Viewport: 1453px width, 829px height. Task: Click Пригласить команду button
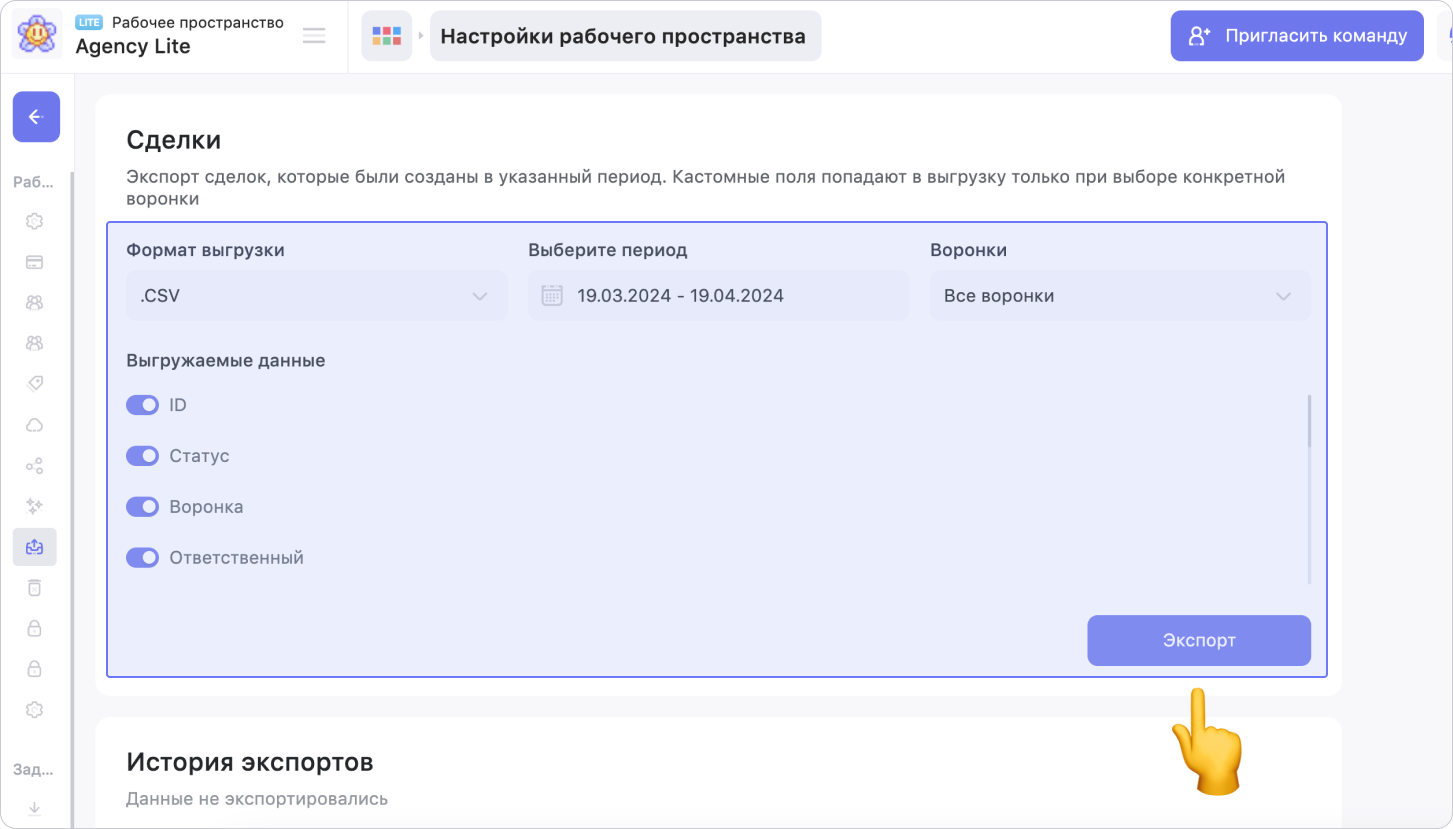(1297, 37)
